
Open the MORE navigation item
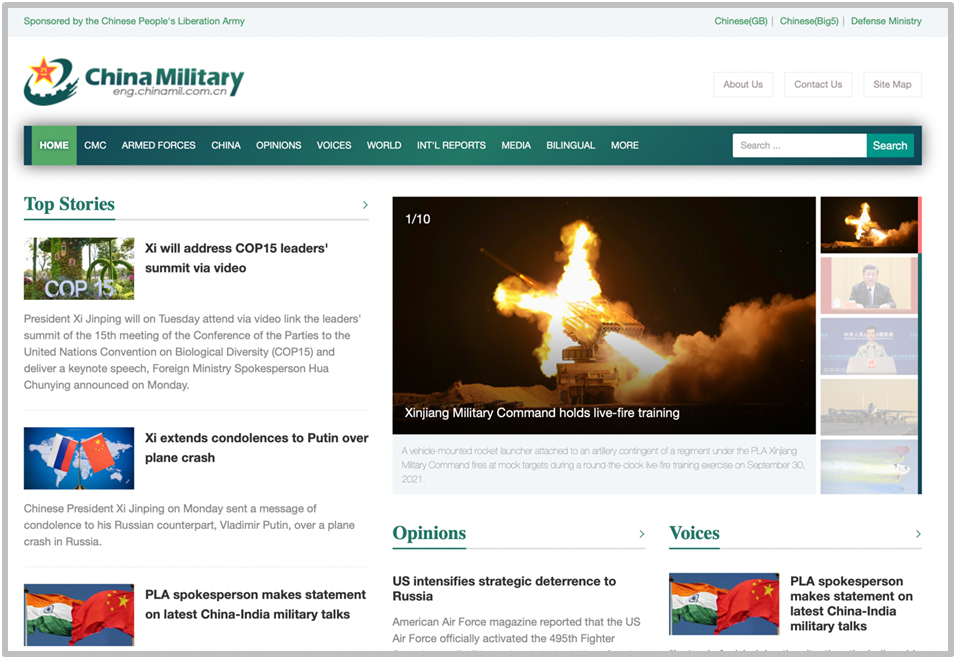(625, 146)
